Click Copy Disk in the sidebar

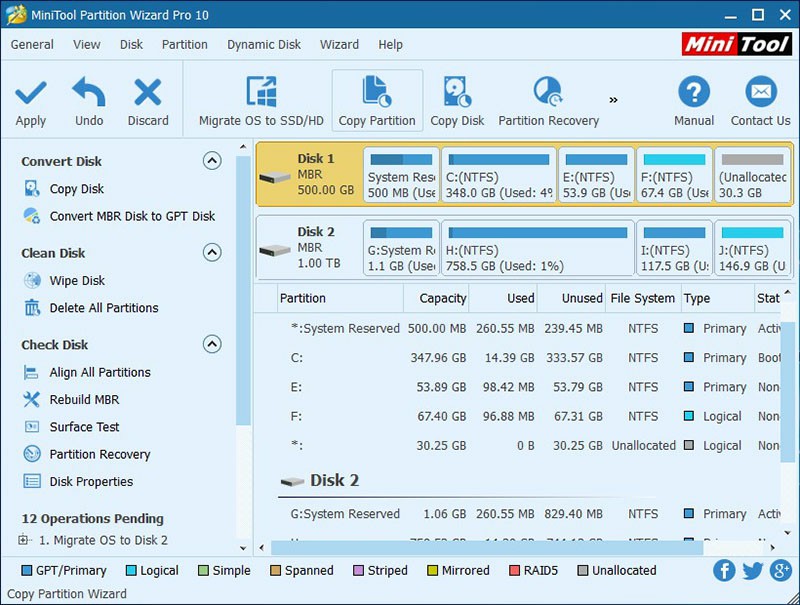pyautogui.click(x=77, y=189)
